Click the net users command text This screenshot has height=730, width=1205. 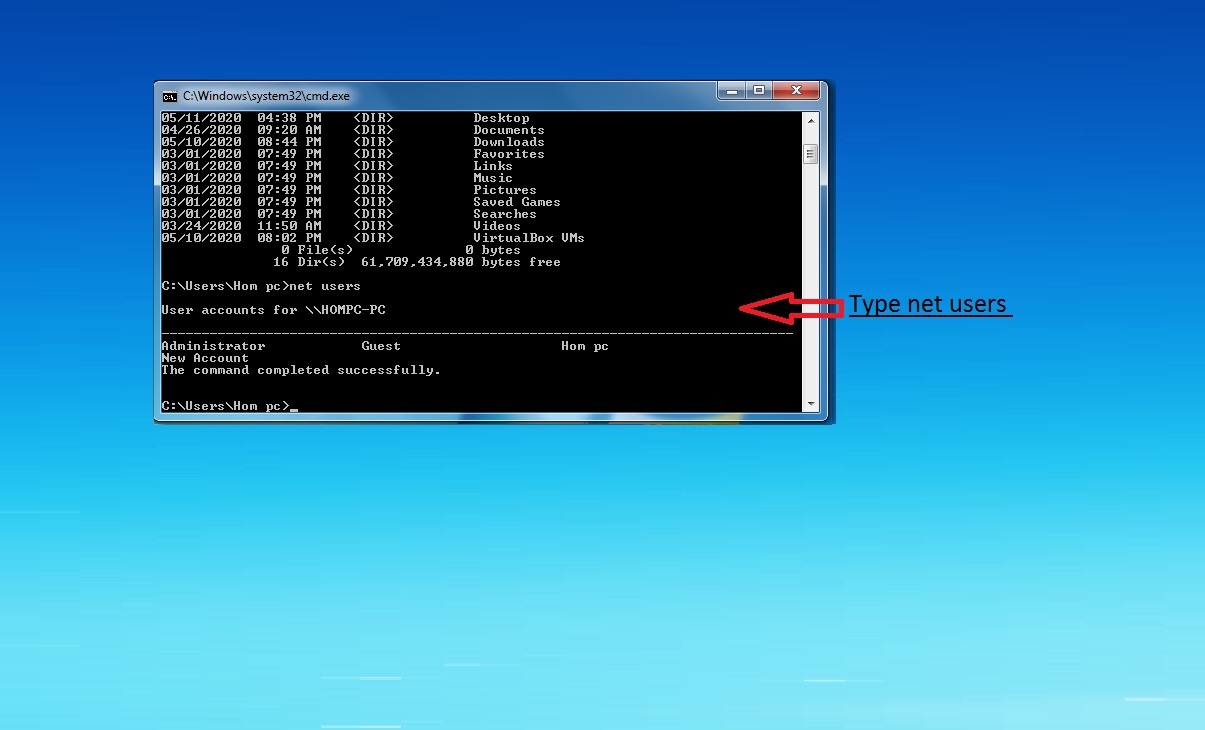tap(325, 285)
